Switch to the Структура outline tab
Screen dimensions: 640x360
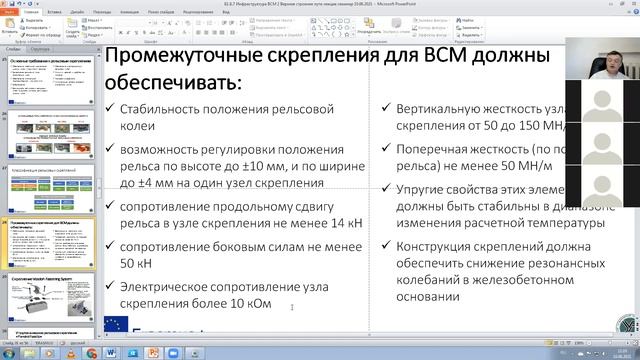click(x=40, y=49)
